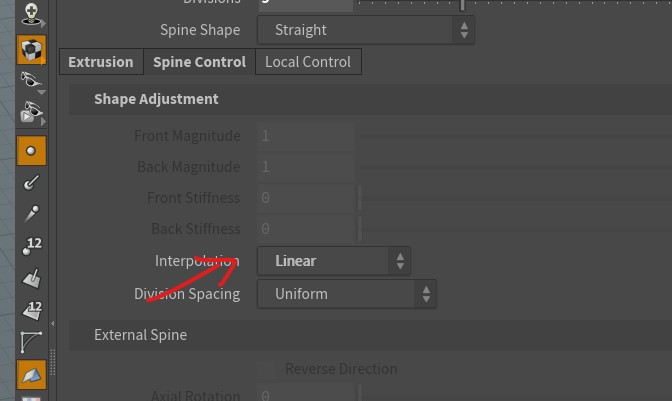Image resolution: width=672 pixels, height=401 pixels.
Task: Enable the display point trails icon
Action: click(x=31, y=213)
